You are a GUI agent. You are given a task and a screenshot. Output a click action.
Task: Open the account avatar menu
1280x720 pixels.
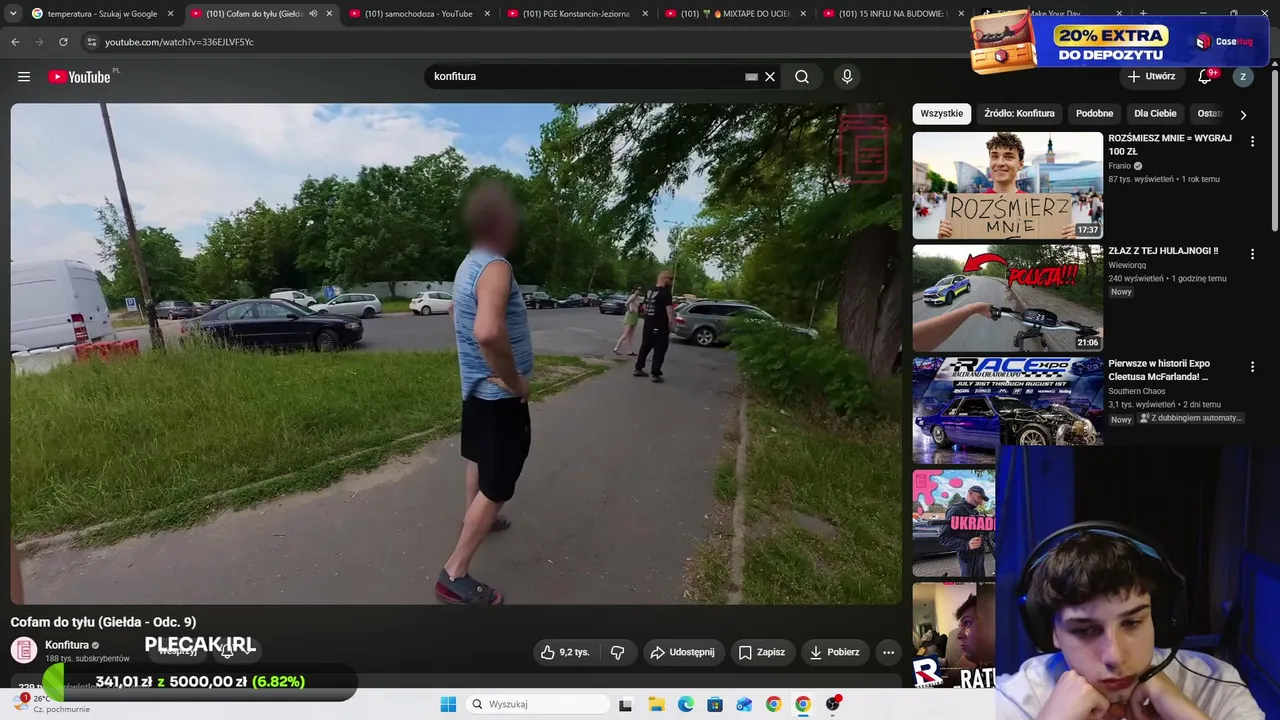point(1243,77)
